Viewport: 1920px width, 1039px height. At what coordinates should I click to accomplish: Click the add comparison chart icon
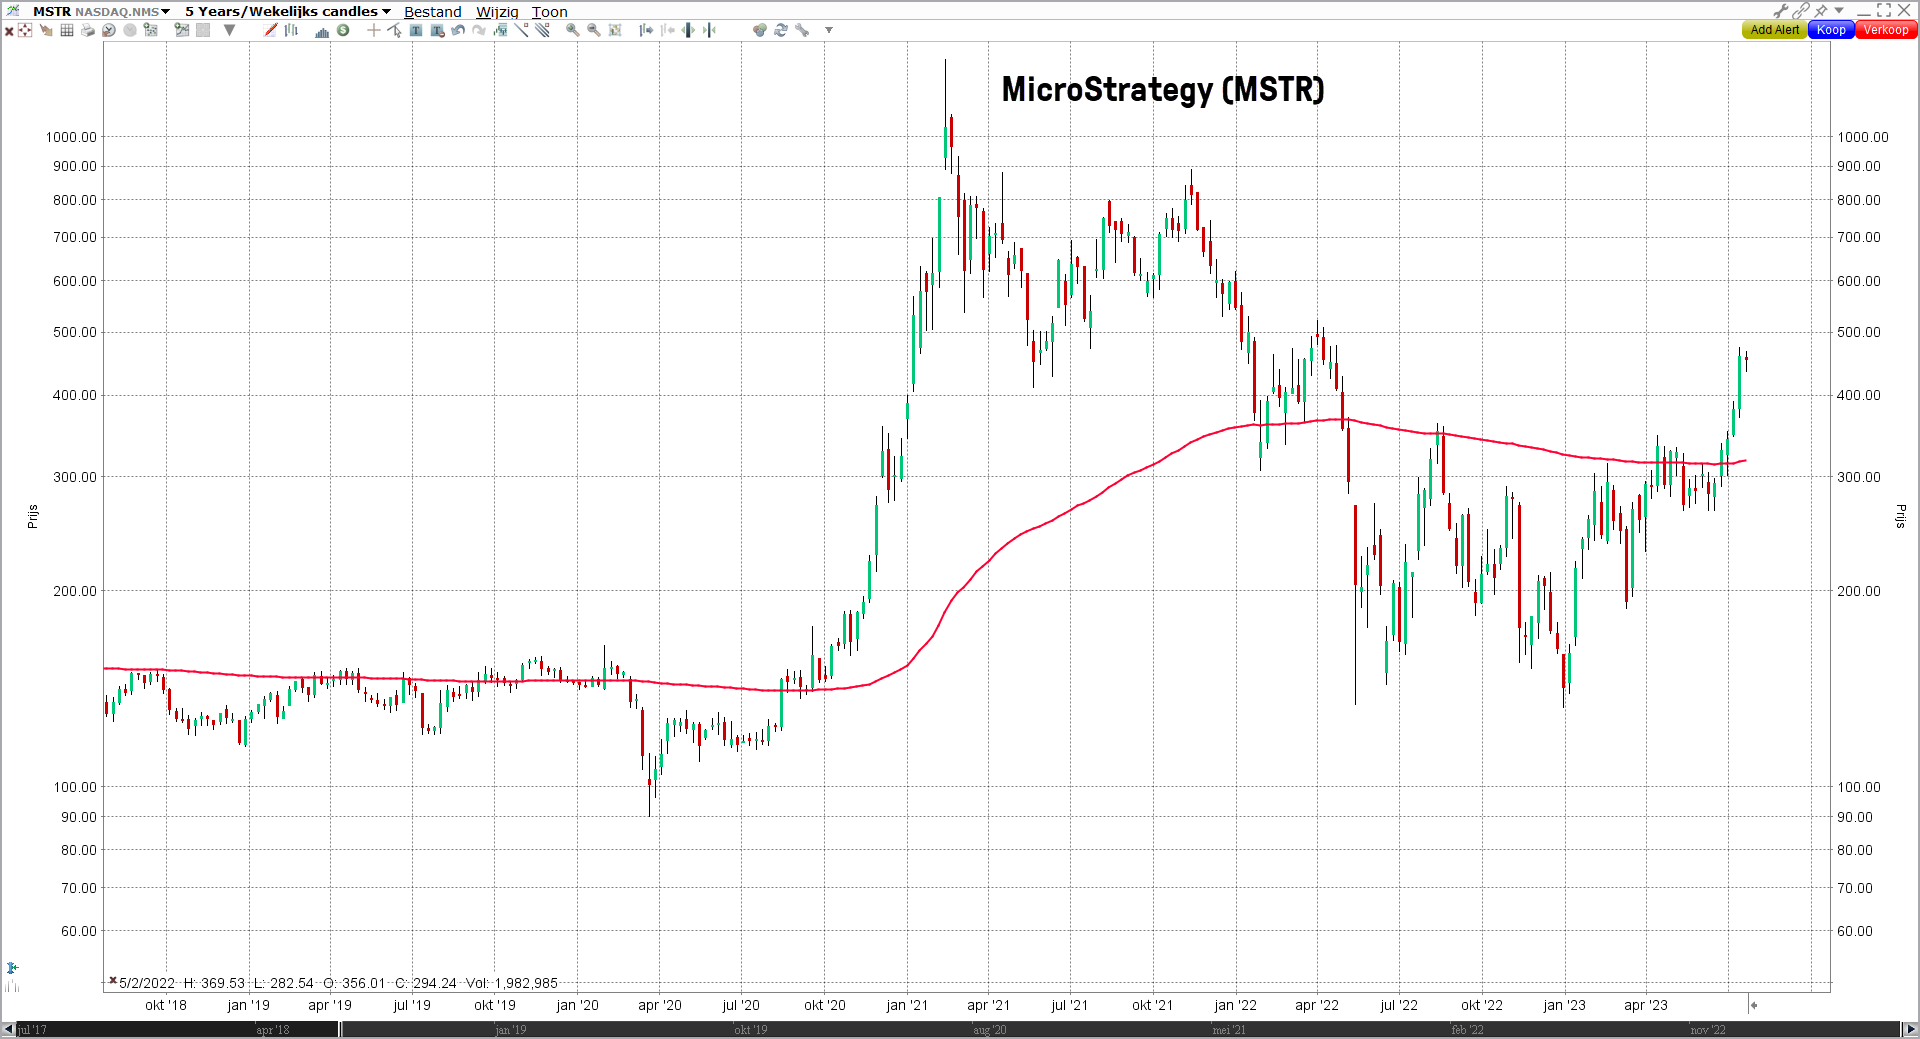click(x=182, y=30)
